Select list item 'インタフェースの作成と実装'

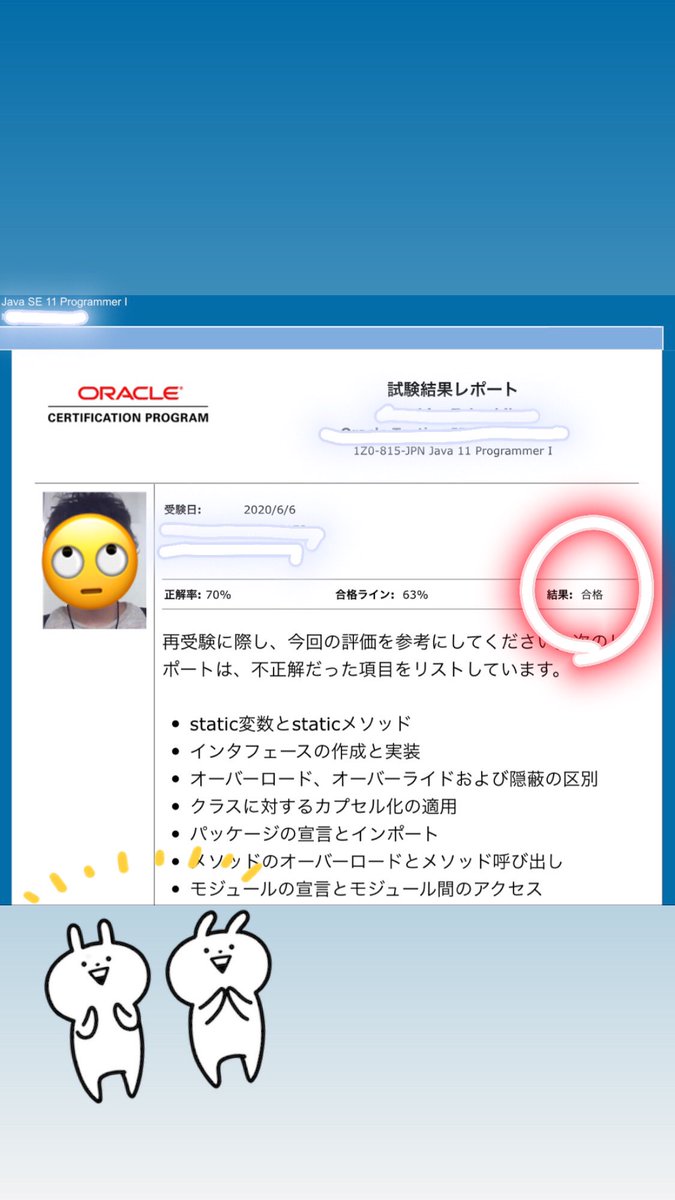[305, 751]
